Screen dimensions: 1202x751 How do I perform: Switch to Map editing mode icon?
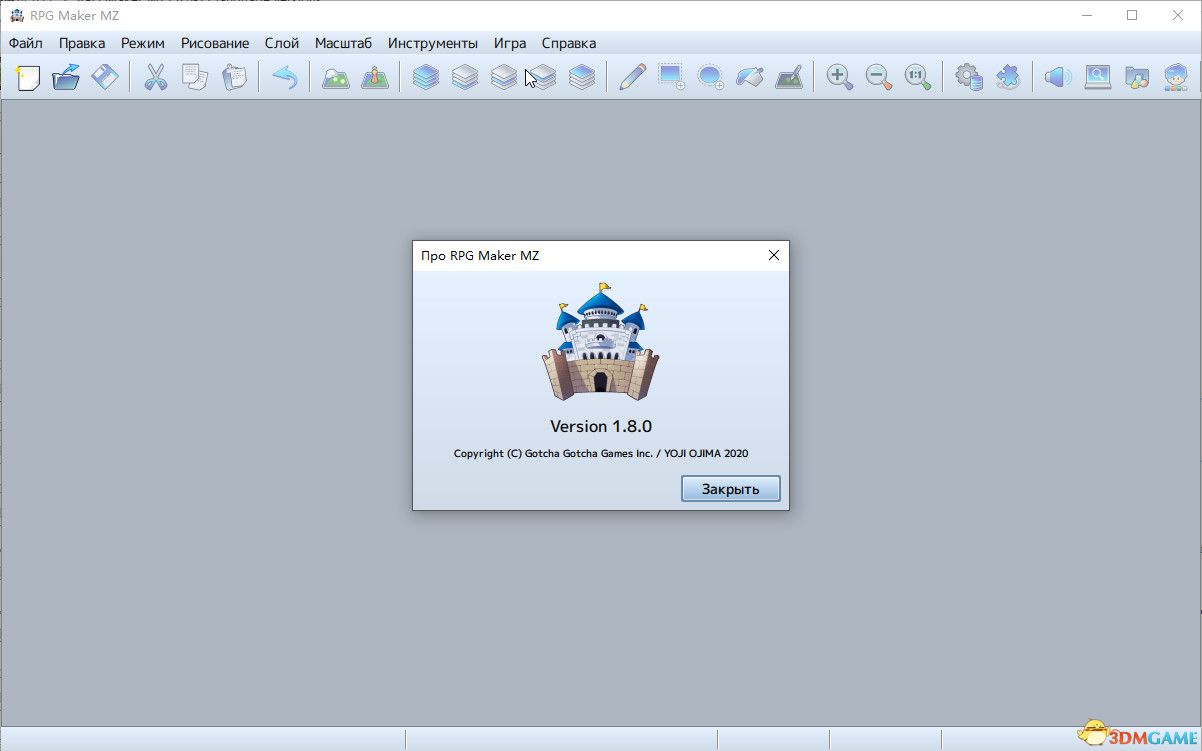336,77
